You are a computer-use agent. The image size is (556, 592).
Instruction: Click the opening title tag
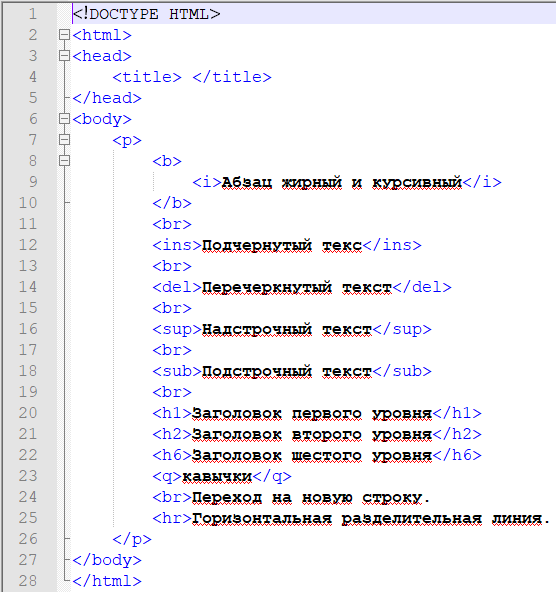point(147,77)
